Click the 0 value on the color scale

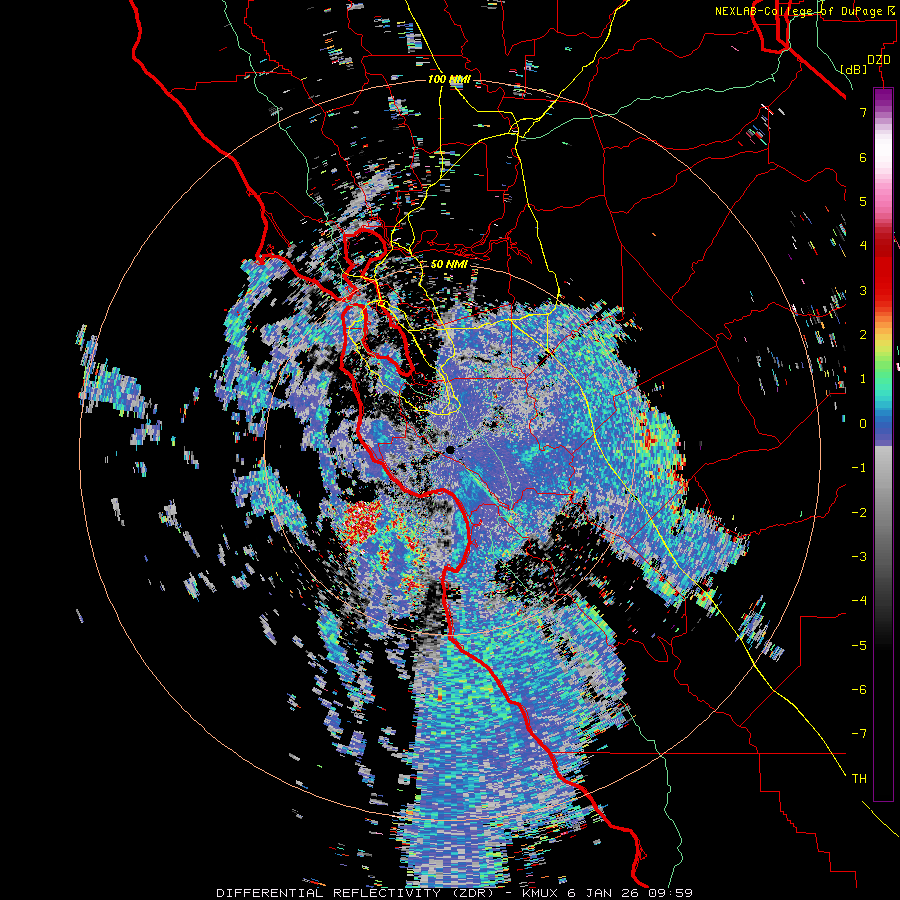coord(863,424)
